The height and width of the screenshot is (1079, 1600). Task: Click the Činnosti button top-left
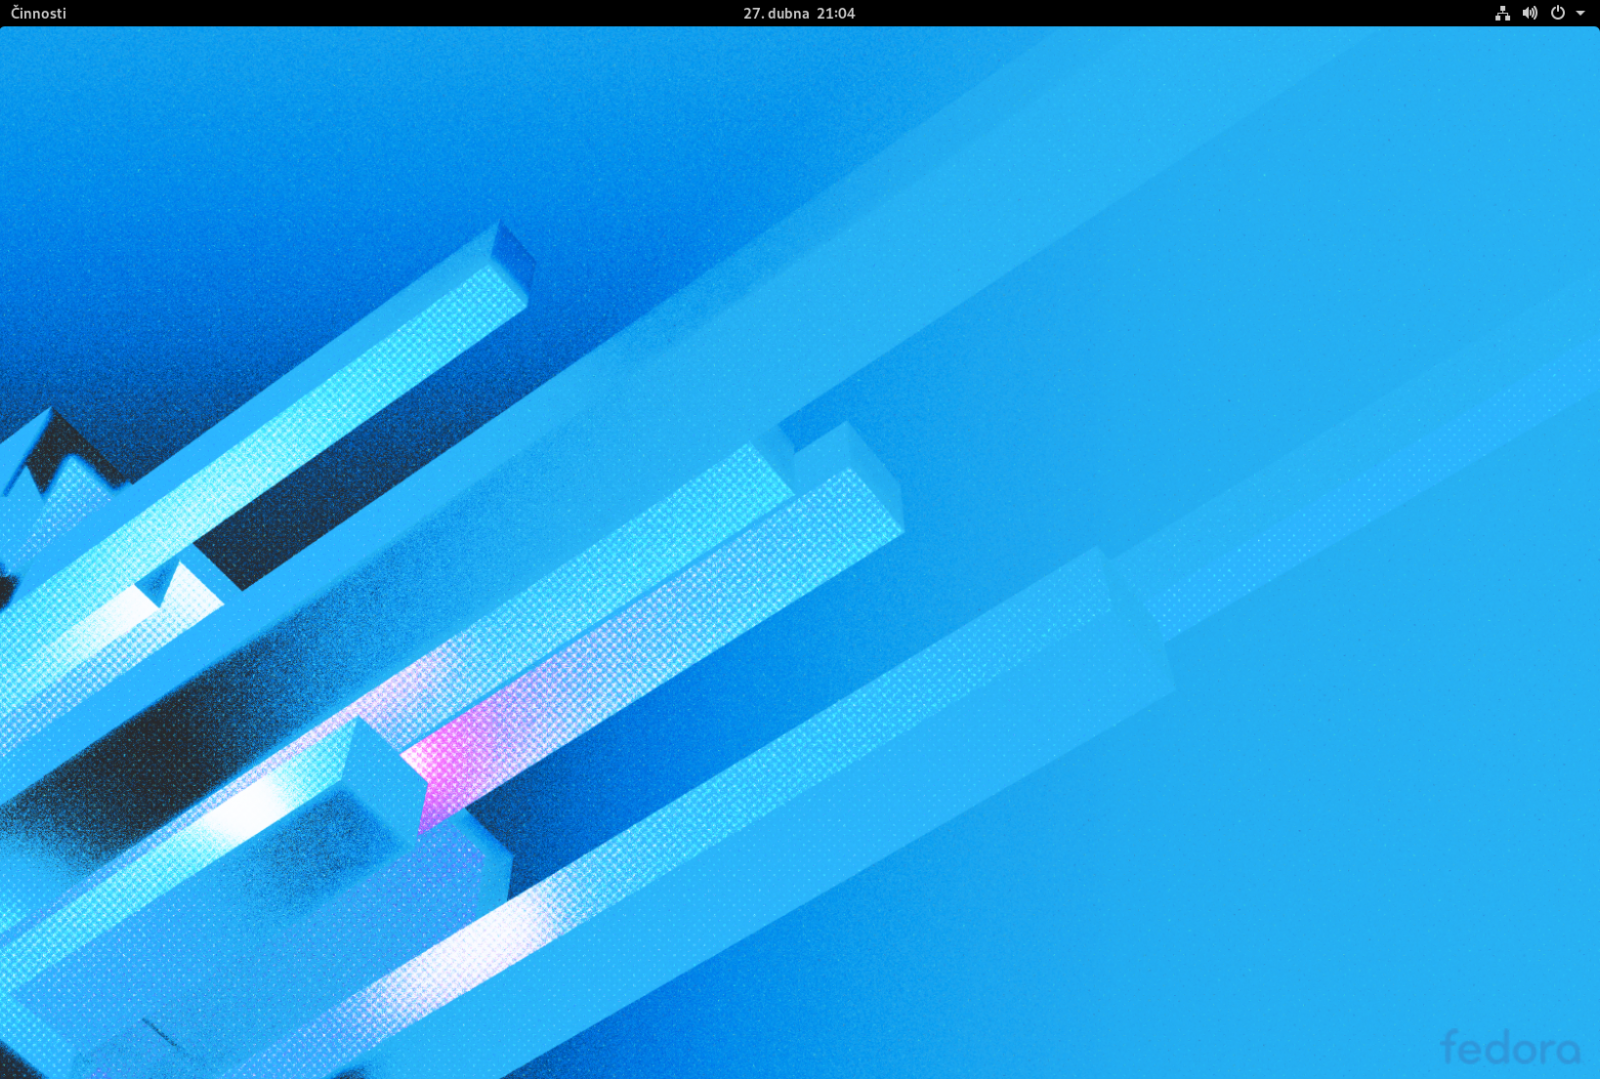coord(36,13)
